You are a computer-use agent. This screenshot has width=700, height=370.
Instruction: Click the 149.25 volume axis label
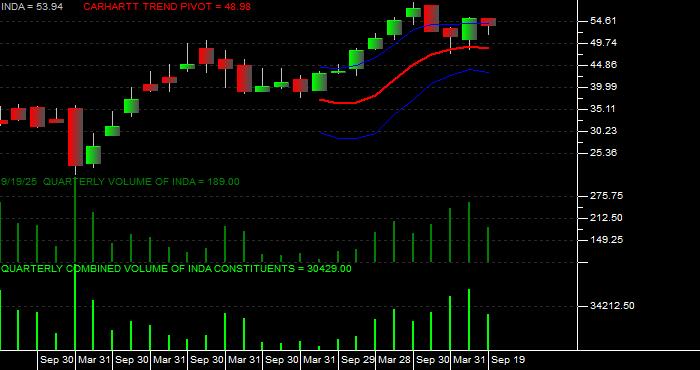(x=606, y=240)
